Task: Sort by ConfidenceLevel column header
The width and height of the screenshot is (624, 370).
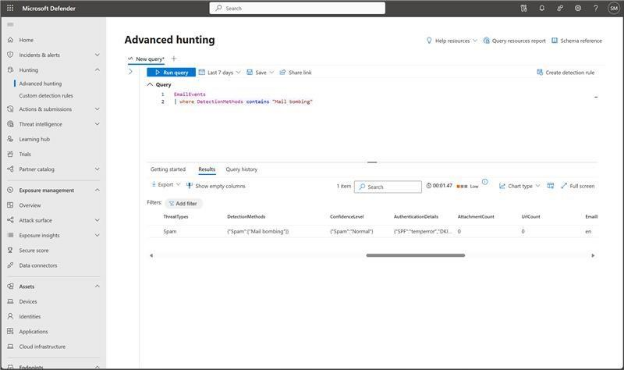Action: coord(347,217)
